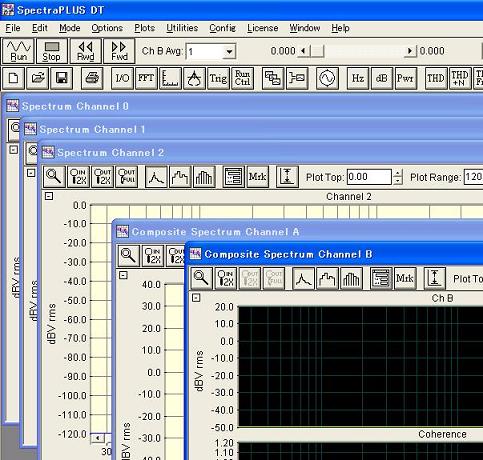The image size is (483, 460).
Task: Zoom out 2X in Channel 2 window
Action: point(102,177)
